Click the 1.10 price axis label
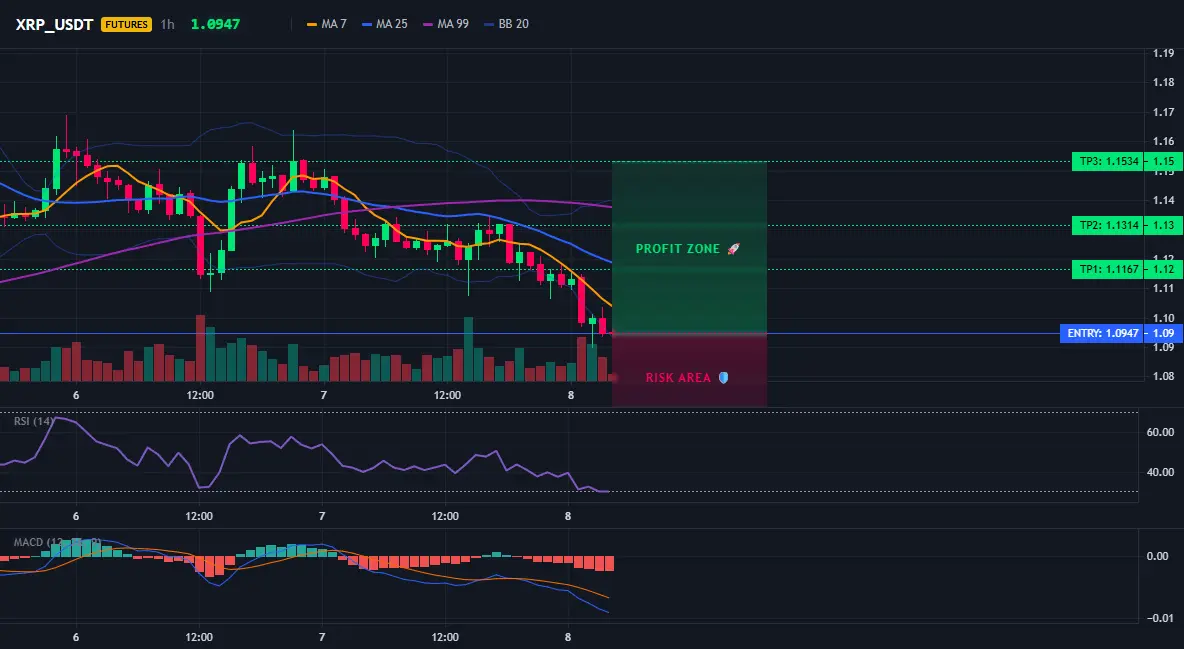The height and width of the screenshot is (649, 1184). (1164, 318)
